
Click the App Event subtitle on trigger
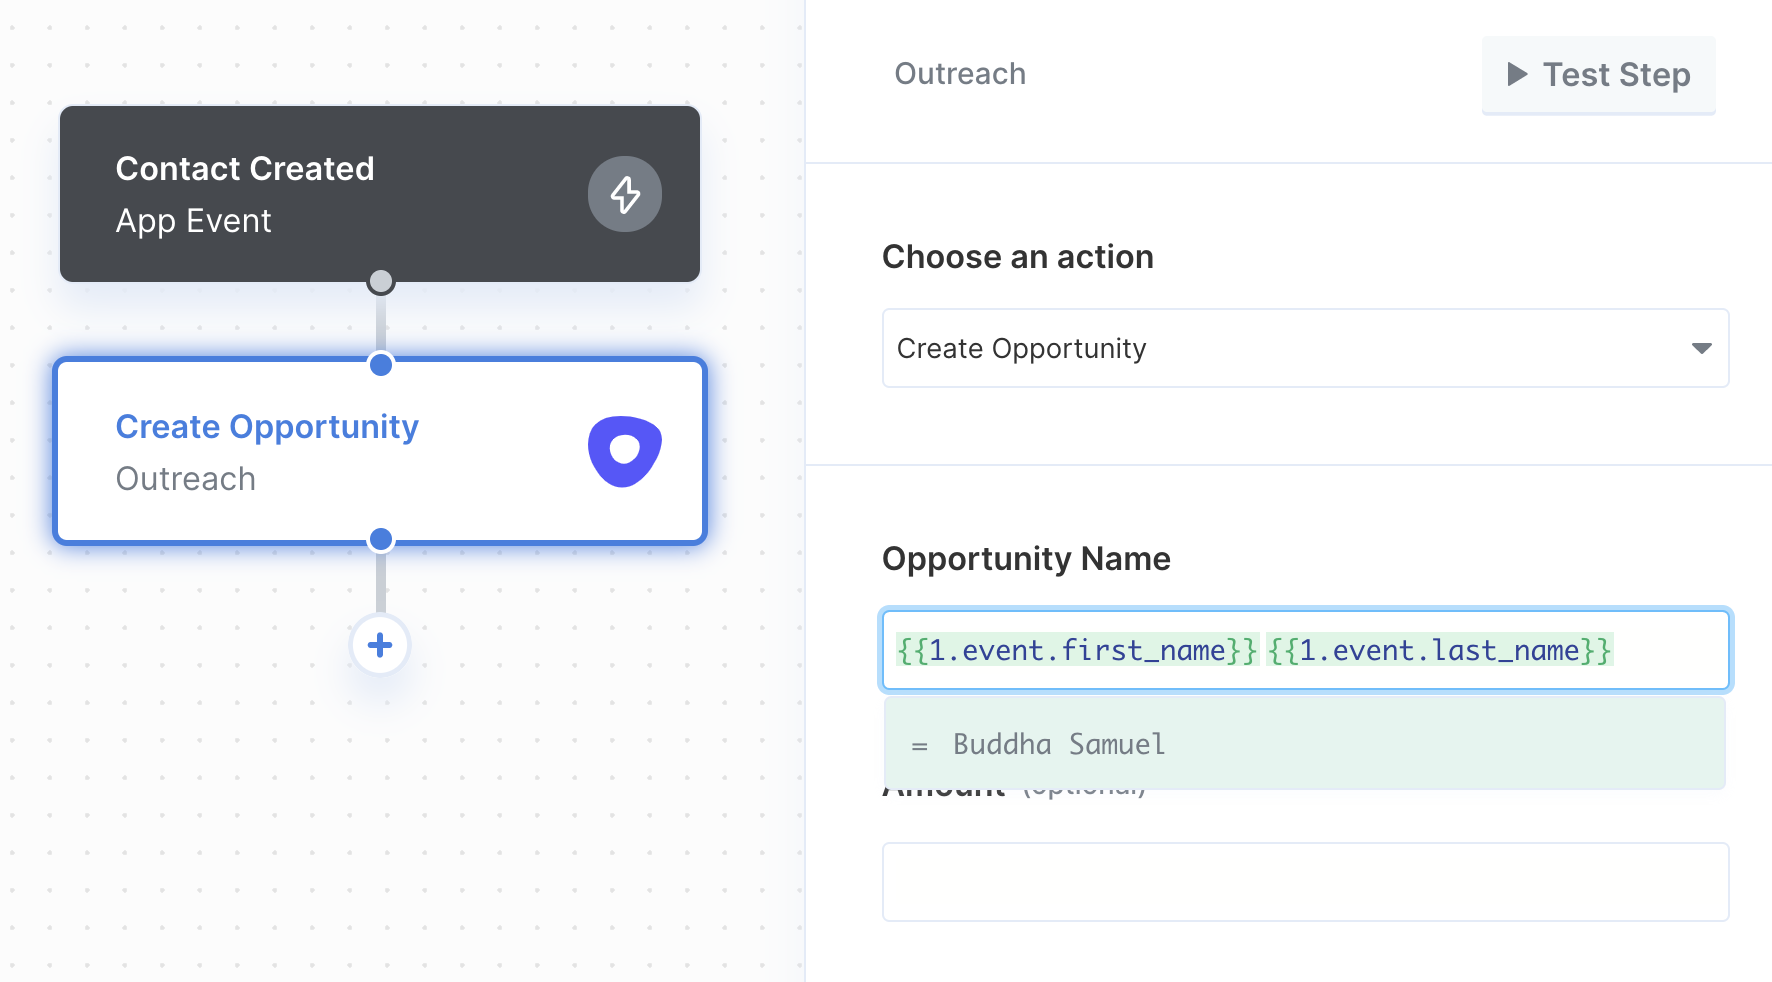[x=193, y=221]
